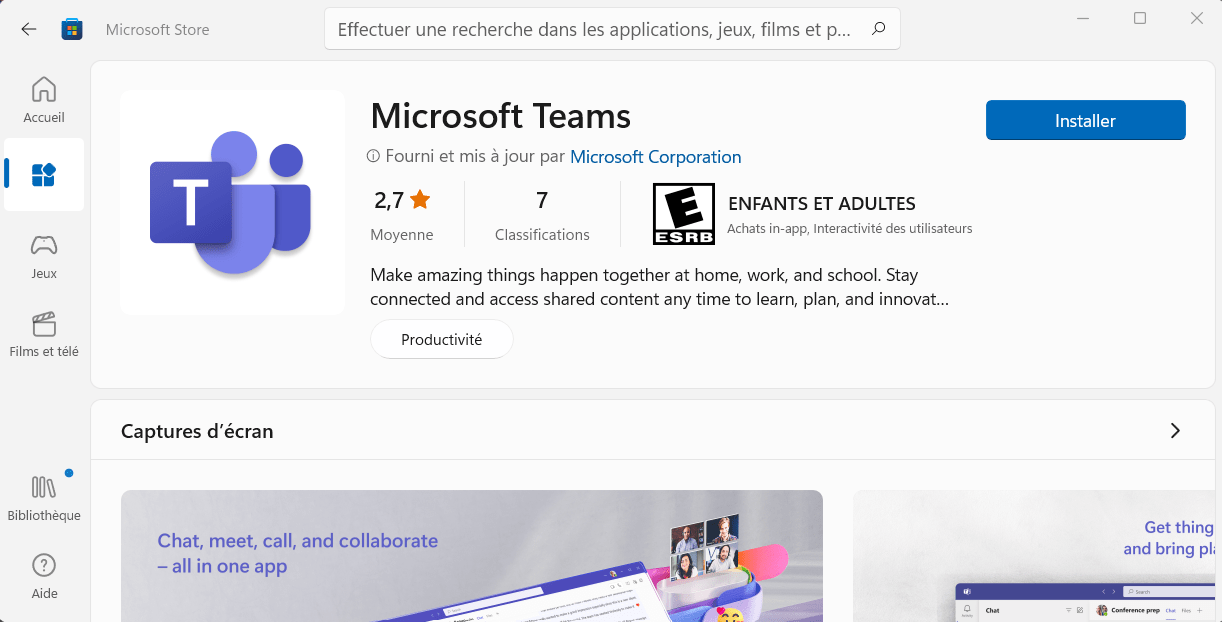Screen dimensions: 1222x622
Task: Open the Accueil home icon
Action: 43,91
